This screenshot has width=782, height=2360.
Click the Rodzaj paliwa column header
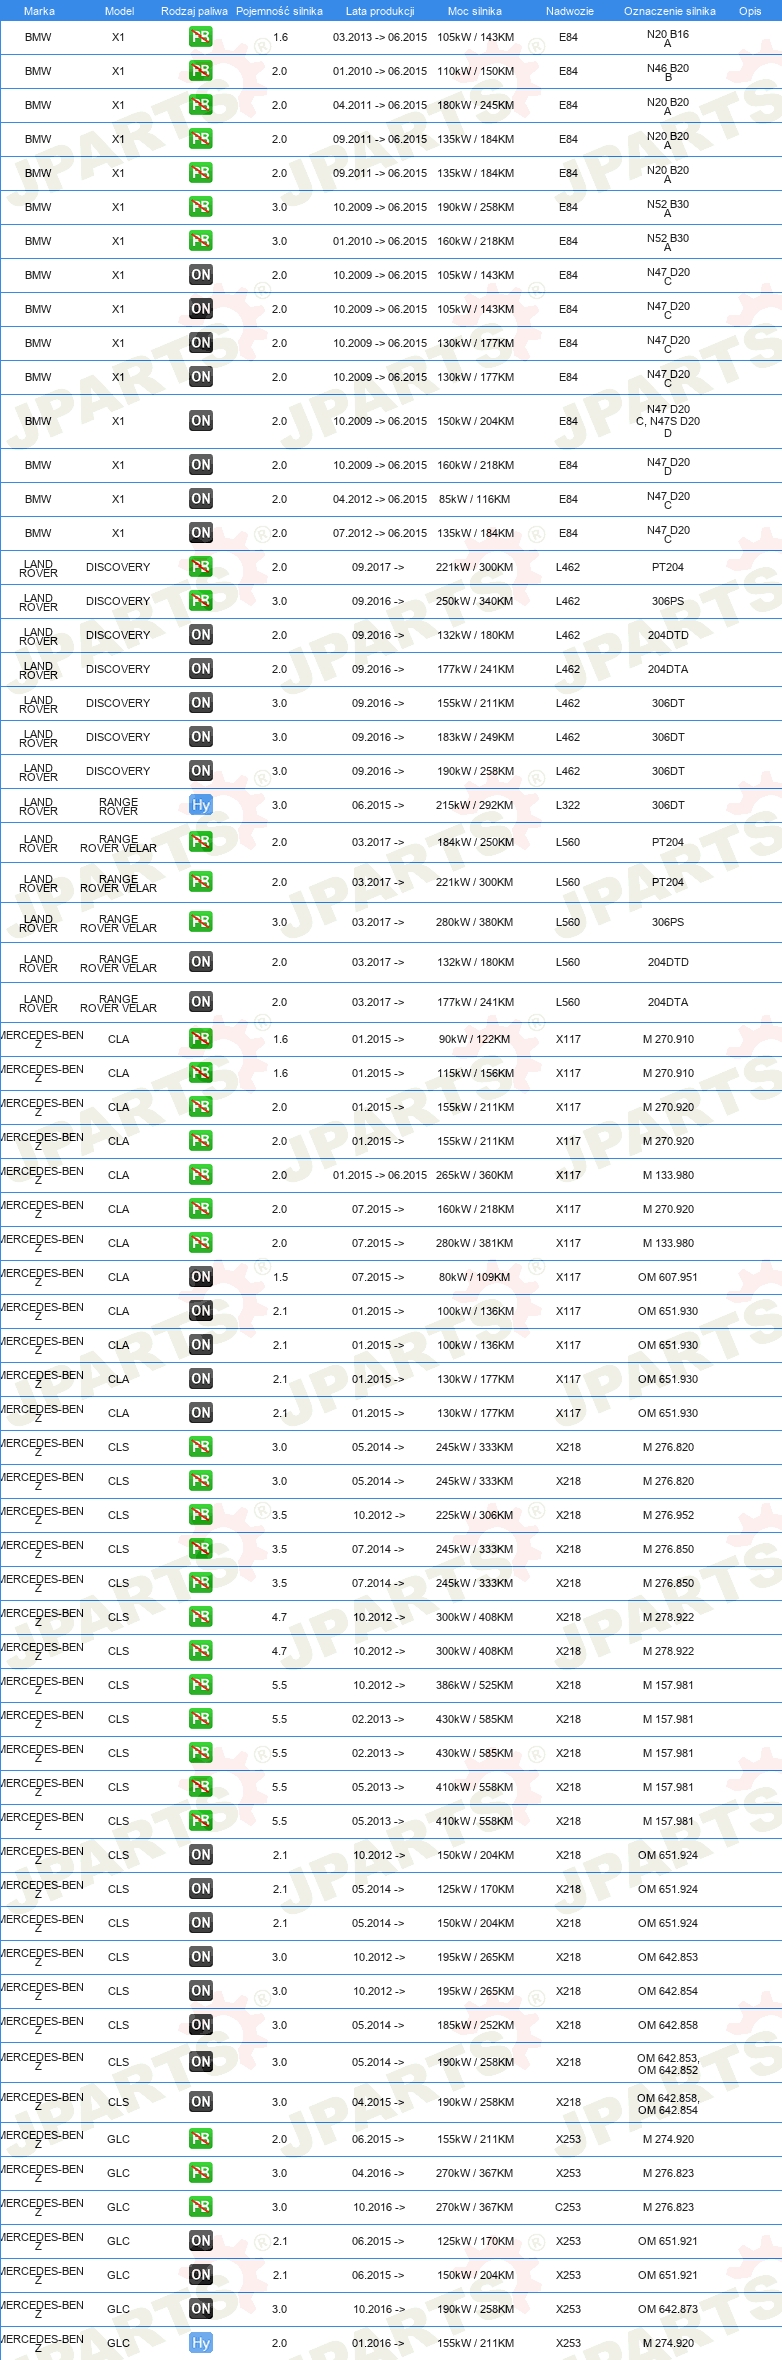(x=194, y=11)
